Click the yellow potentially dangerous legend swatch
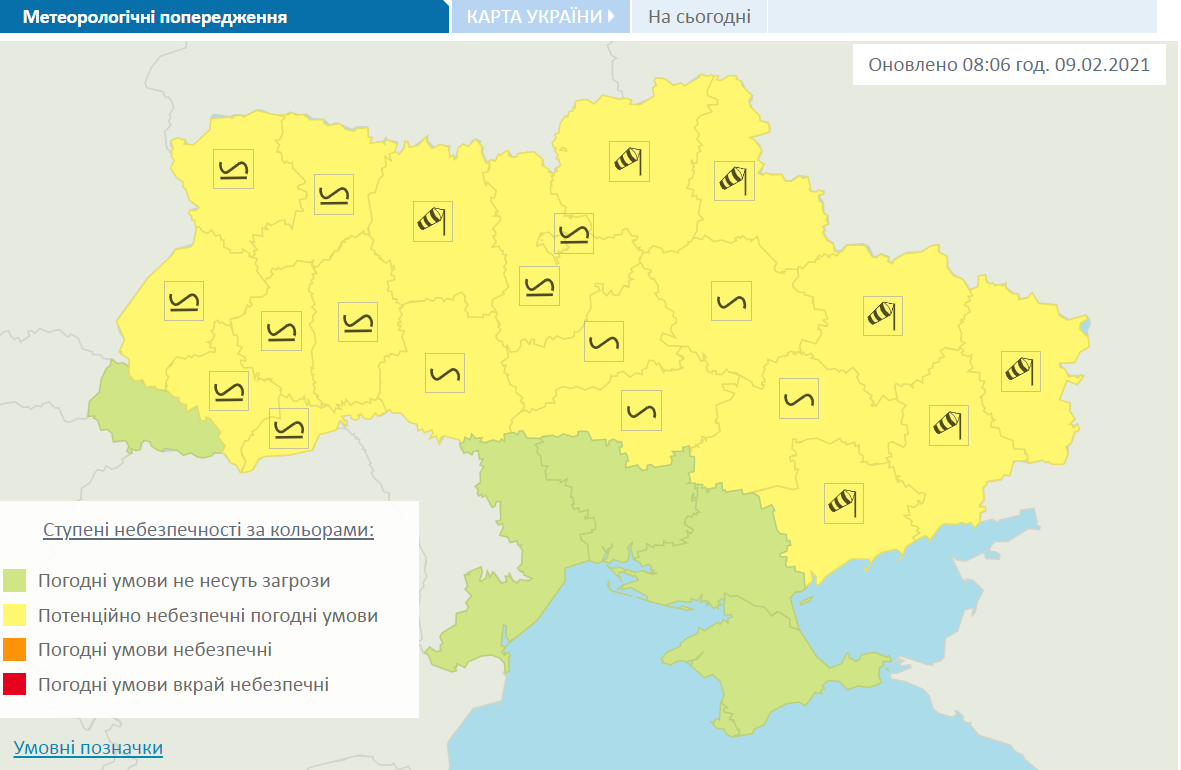This screenshot has width=1181, height=770. coord(14,616)
